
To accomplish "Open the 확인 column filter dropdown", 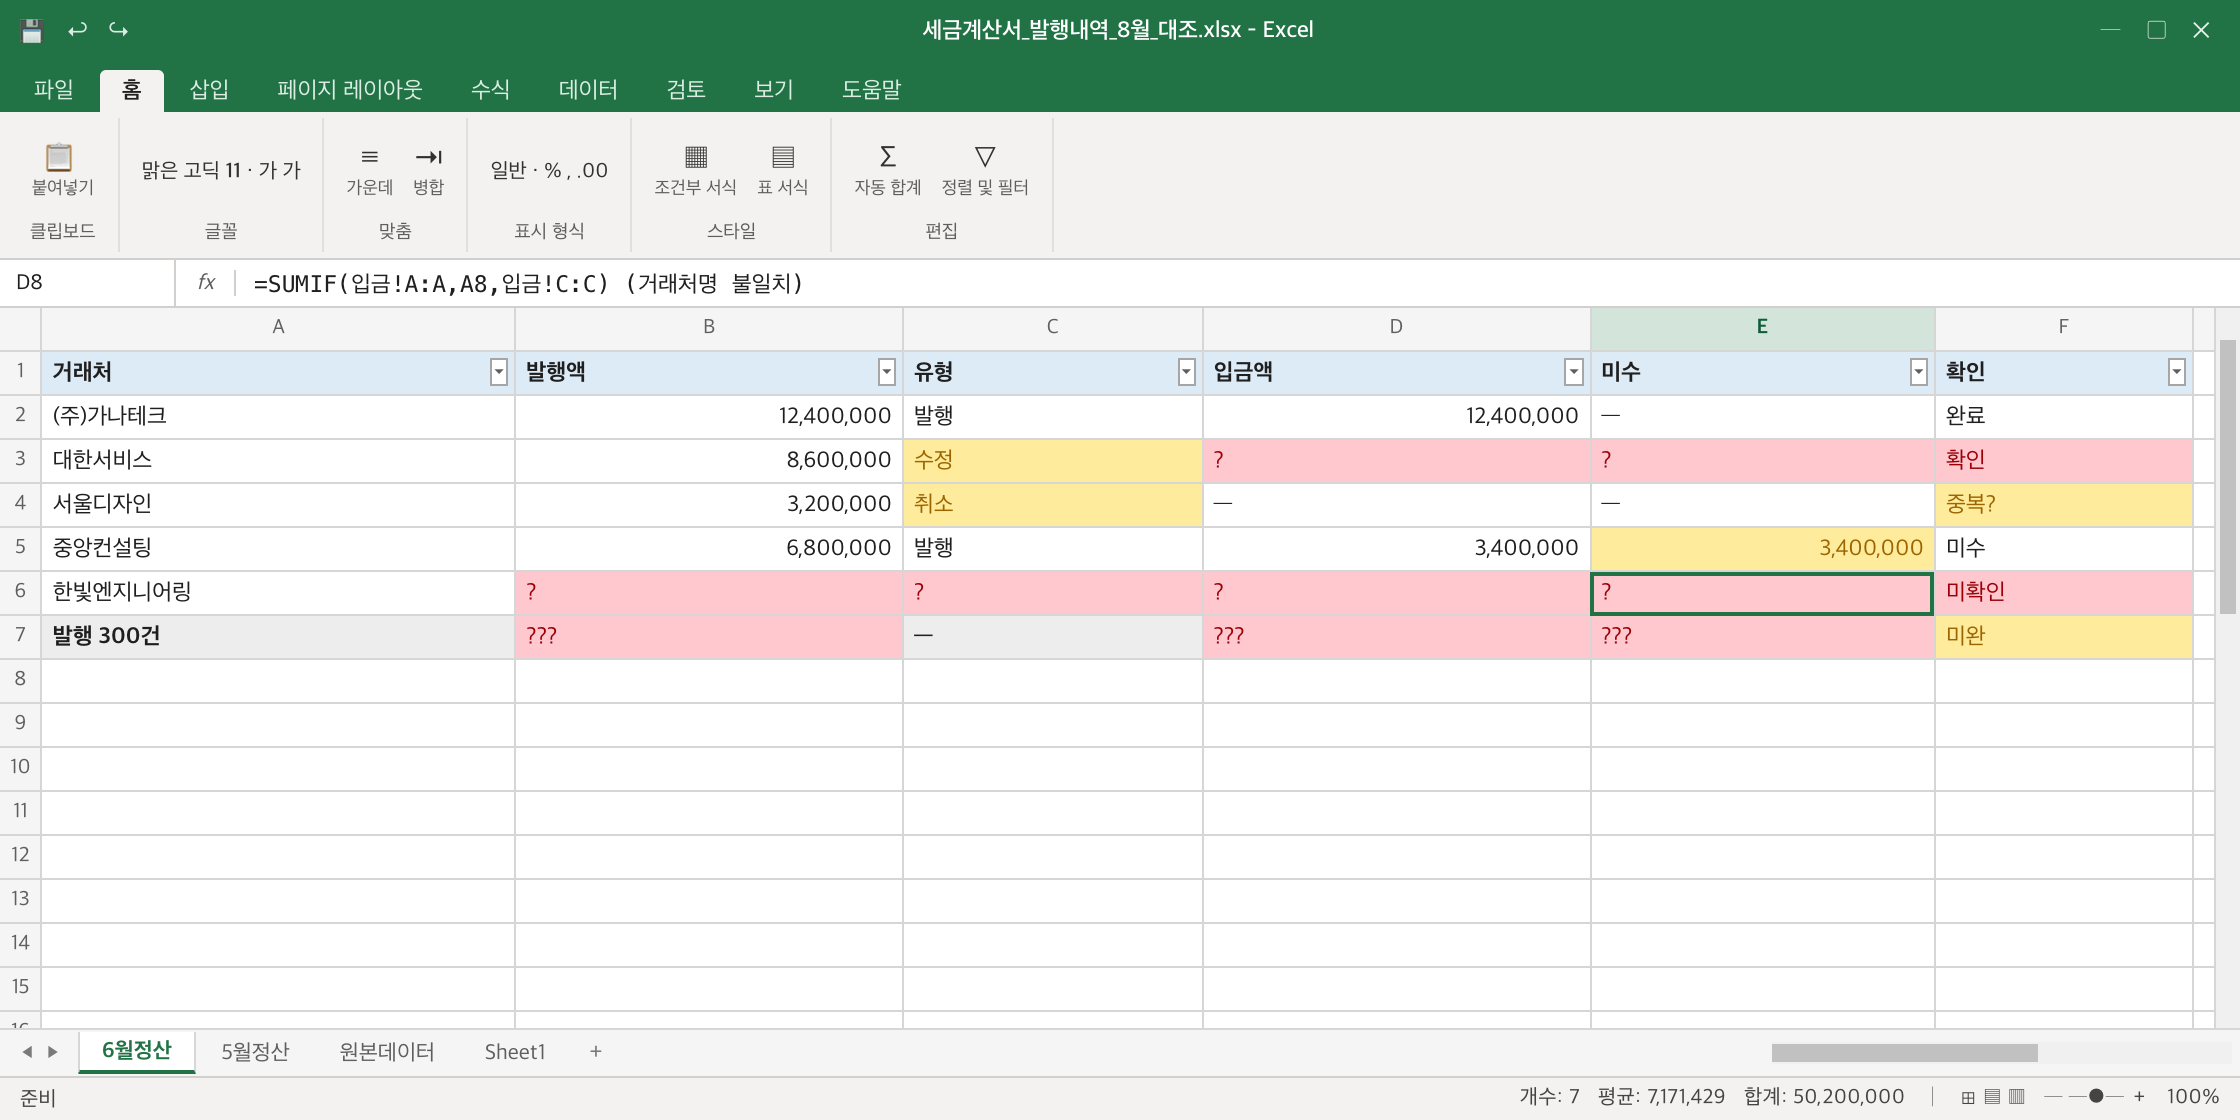I will point(2176,373).
